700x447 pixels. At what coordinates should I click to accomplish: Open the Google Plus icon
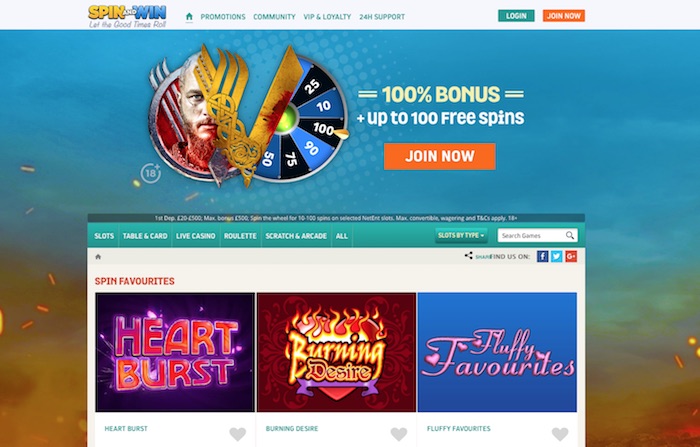571,256
